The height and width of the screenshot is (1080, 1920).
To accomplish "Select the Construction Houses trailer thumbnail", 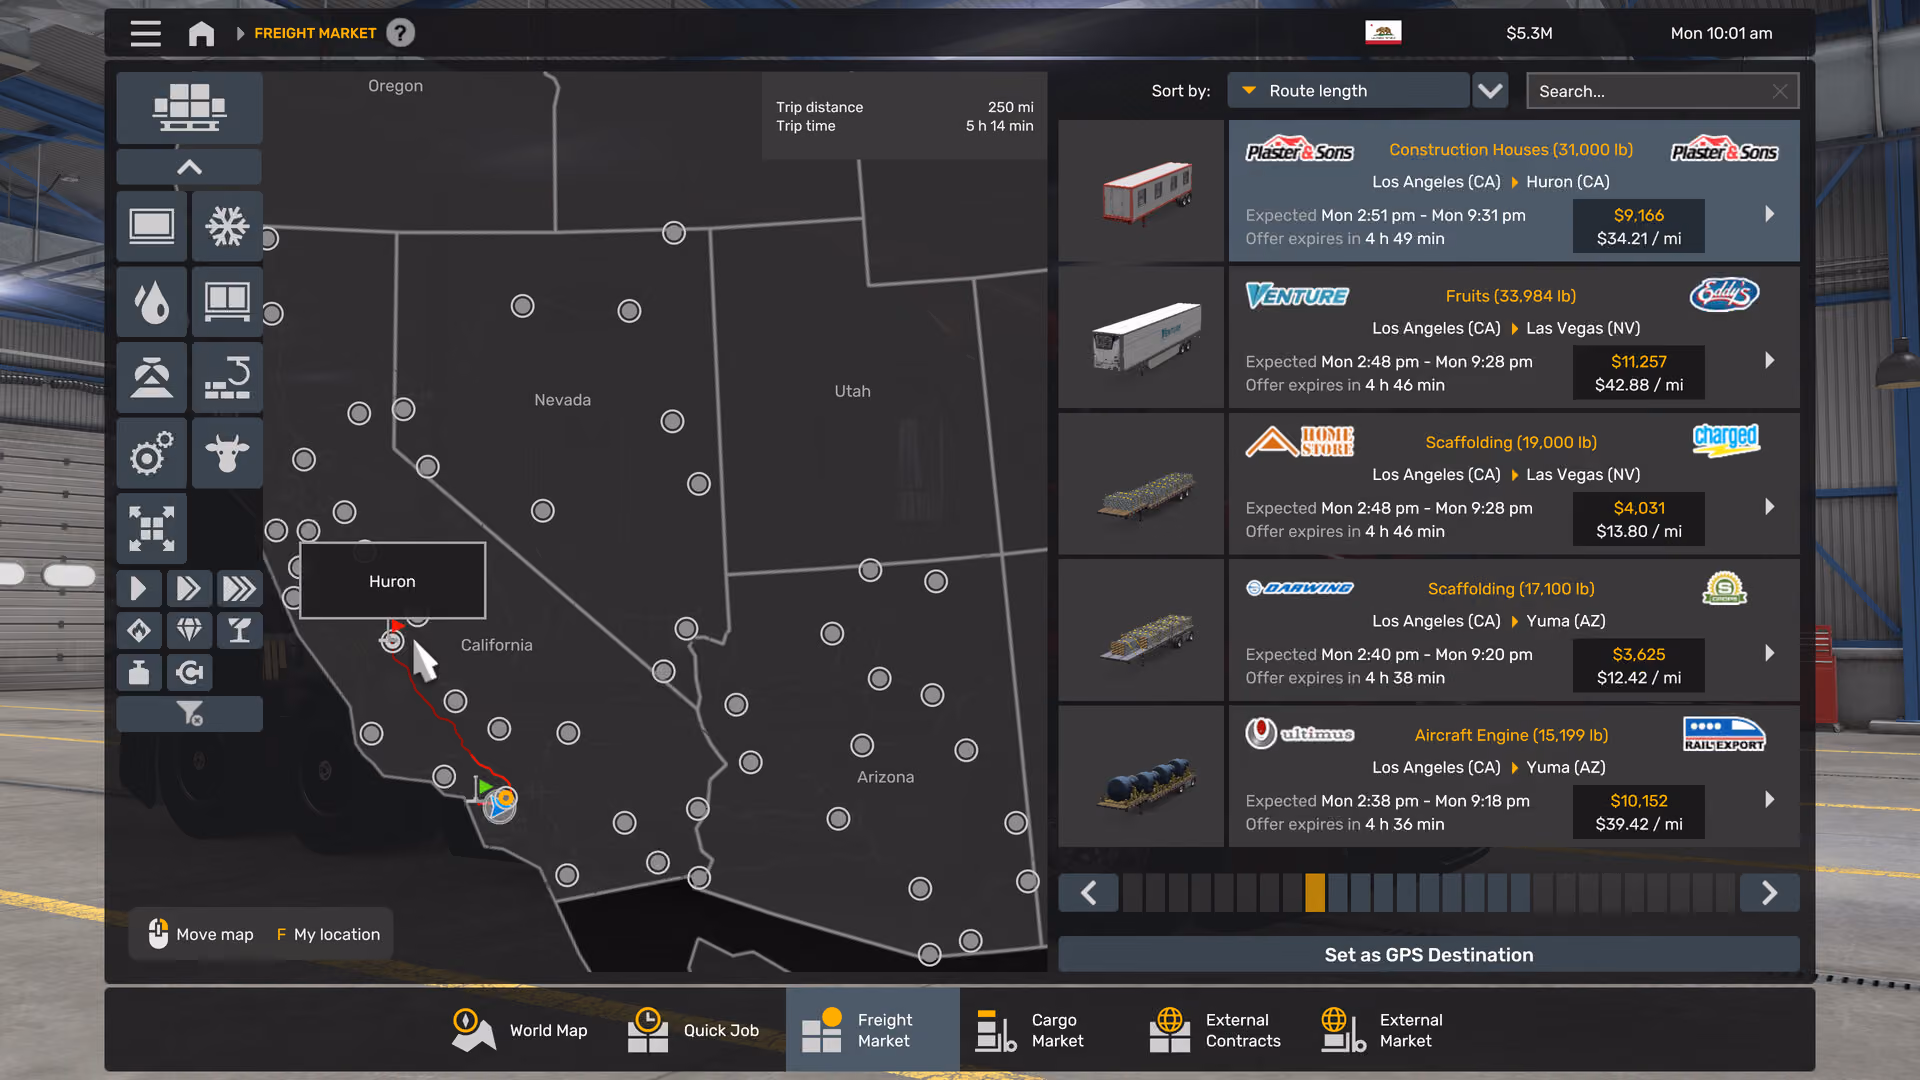I will (x=1141, y=191).
